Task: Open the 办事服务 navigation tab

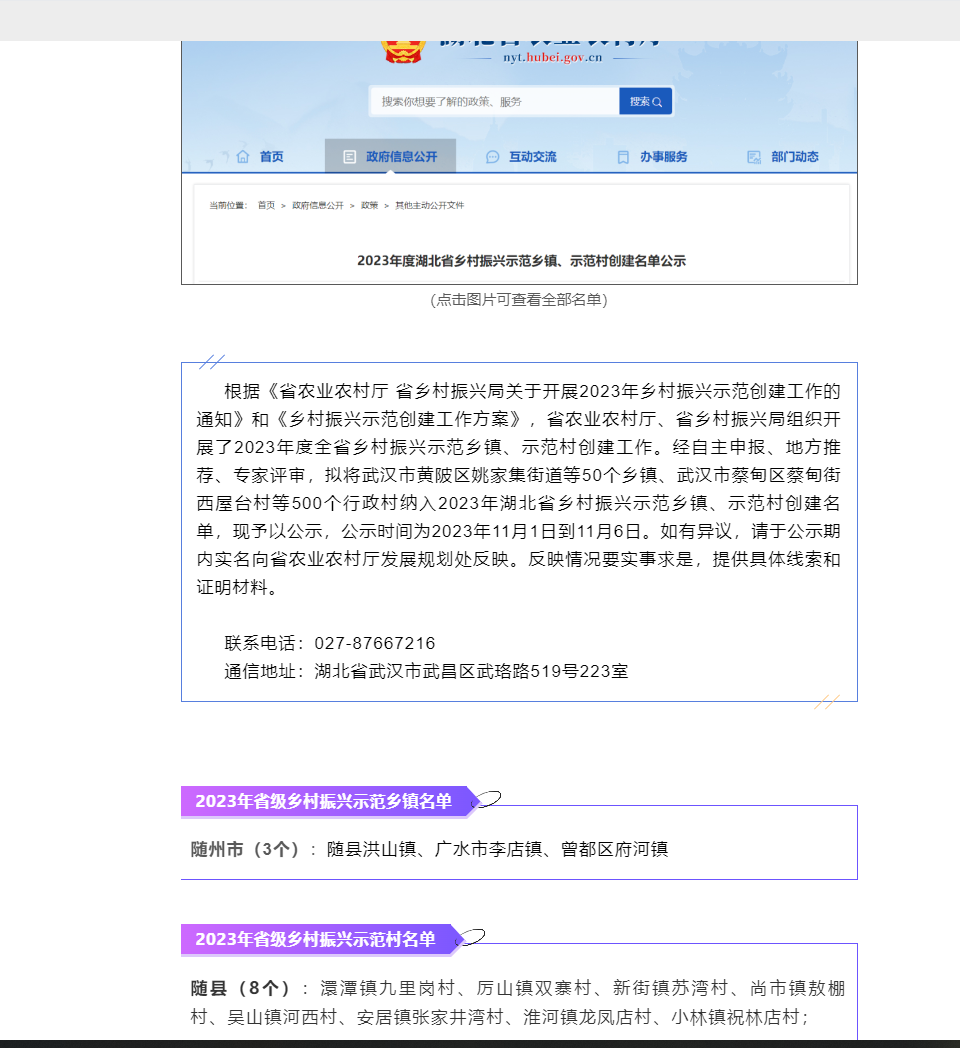Action: (x=652, y=156)
